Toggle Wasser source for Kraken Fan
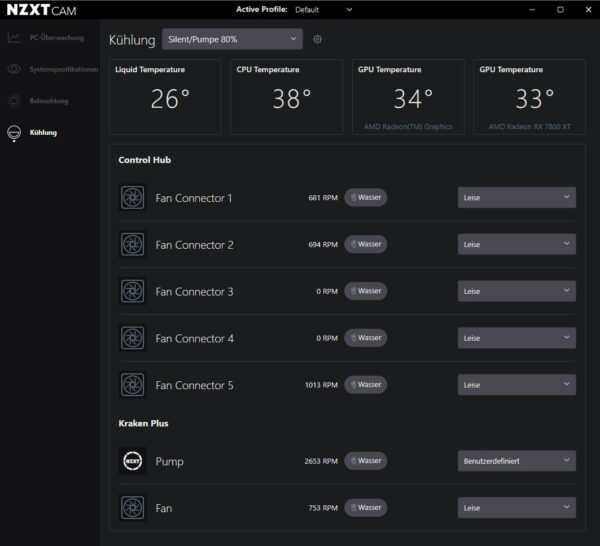The height and width of the screenshot is (546, 600). pyautogui.click(x=366, y=507)
